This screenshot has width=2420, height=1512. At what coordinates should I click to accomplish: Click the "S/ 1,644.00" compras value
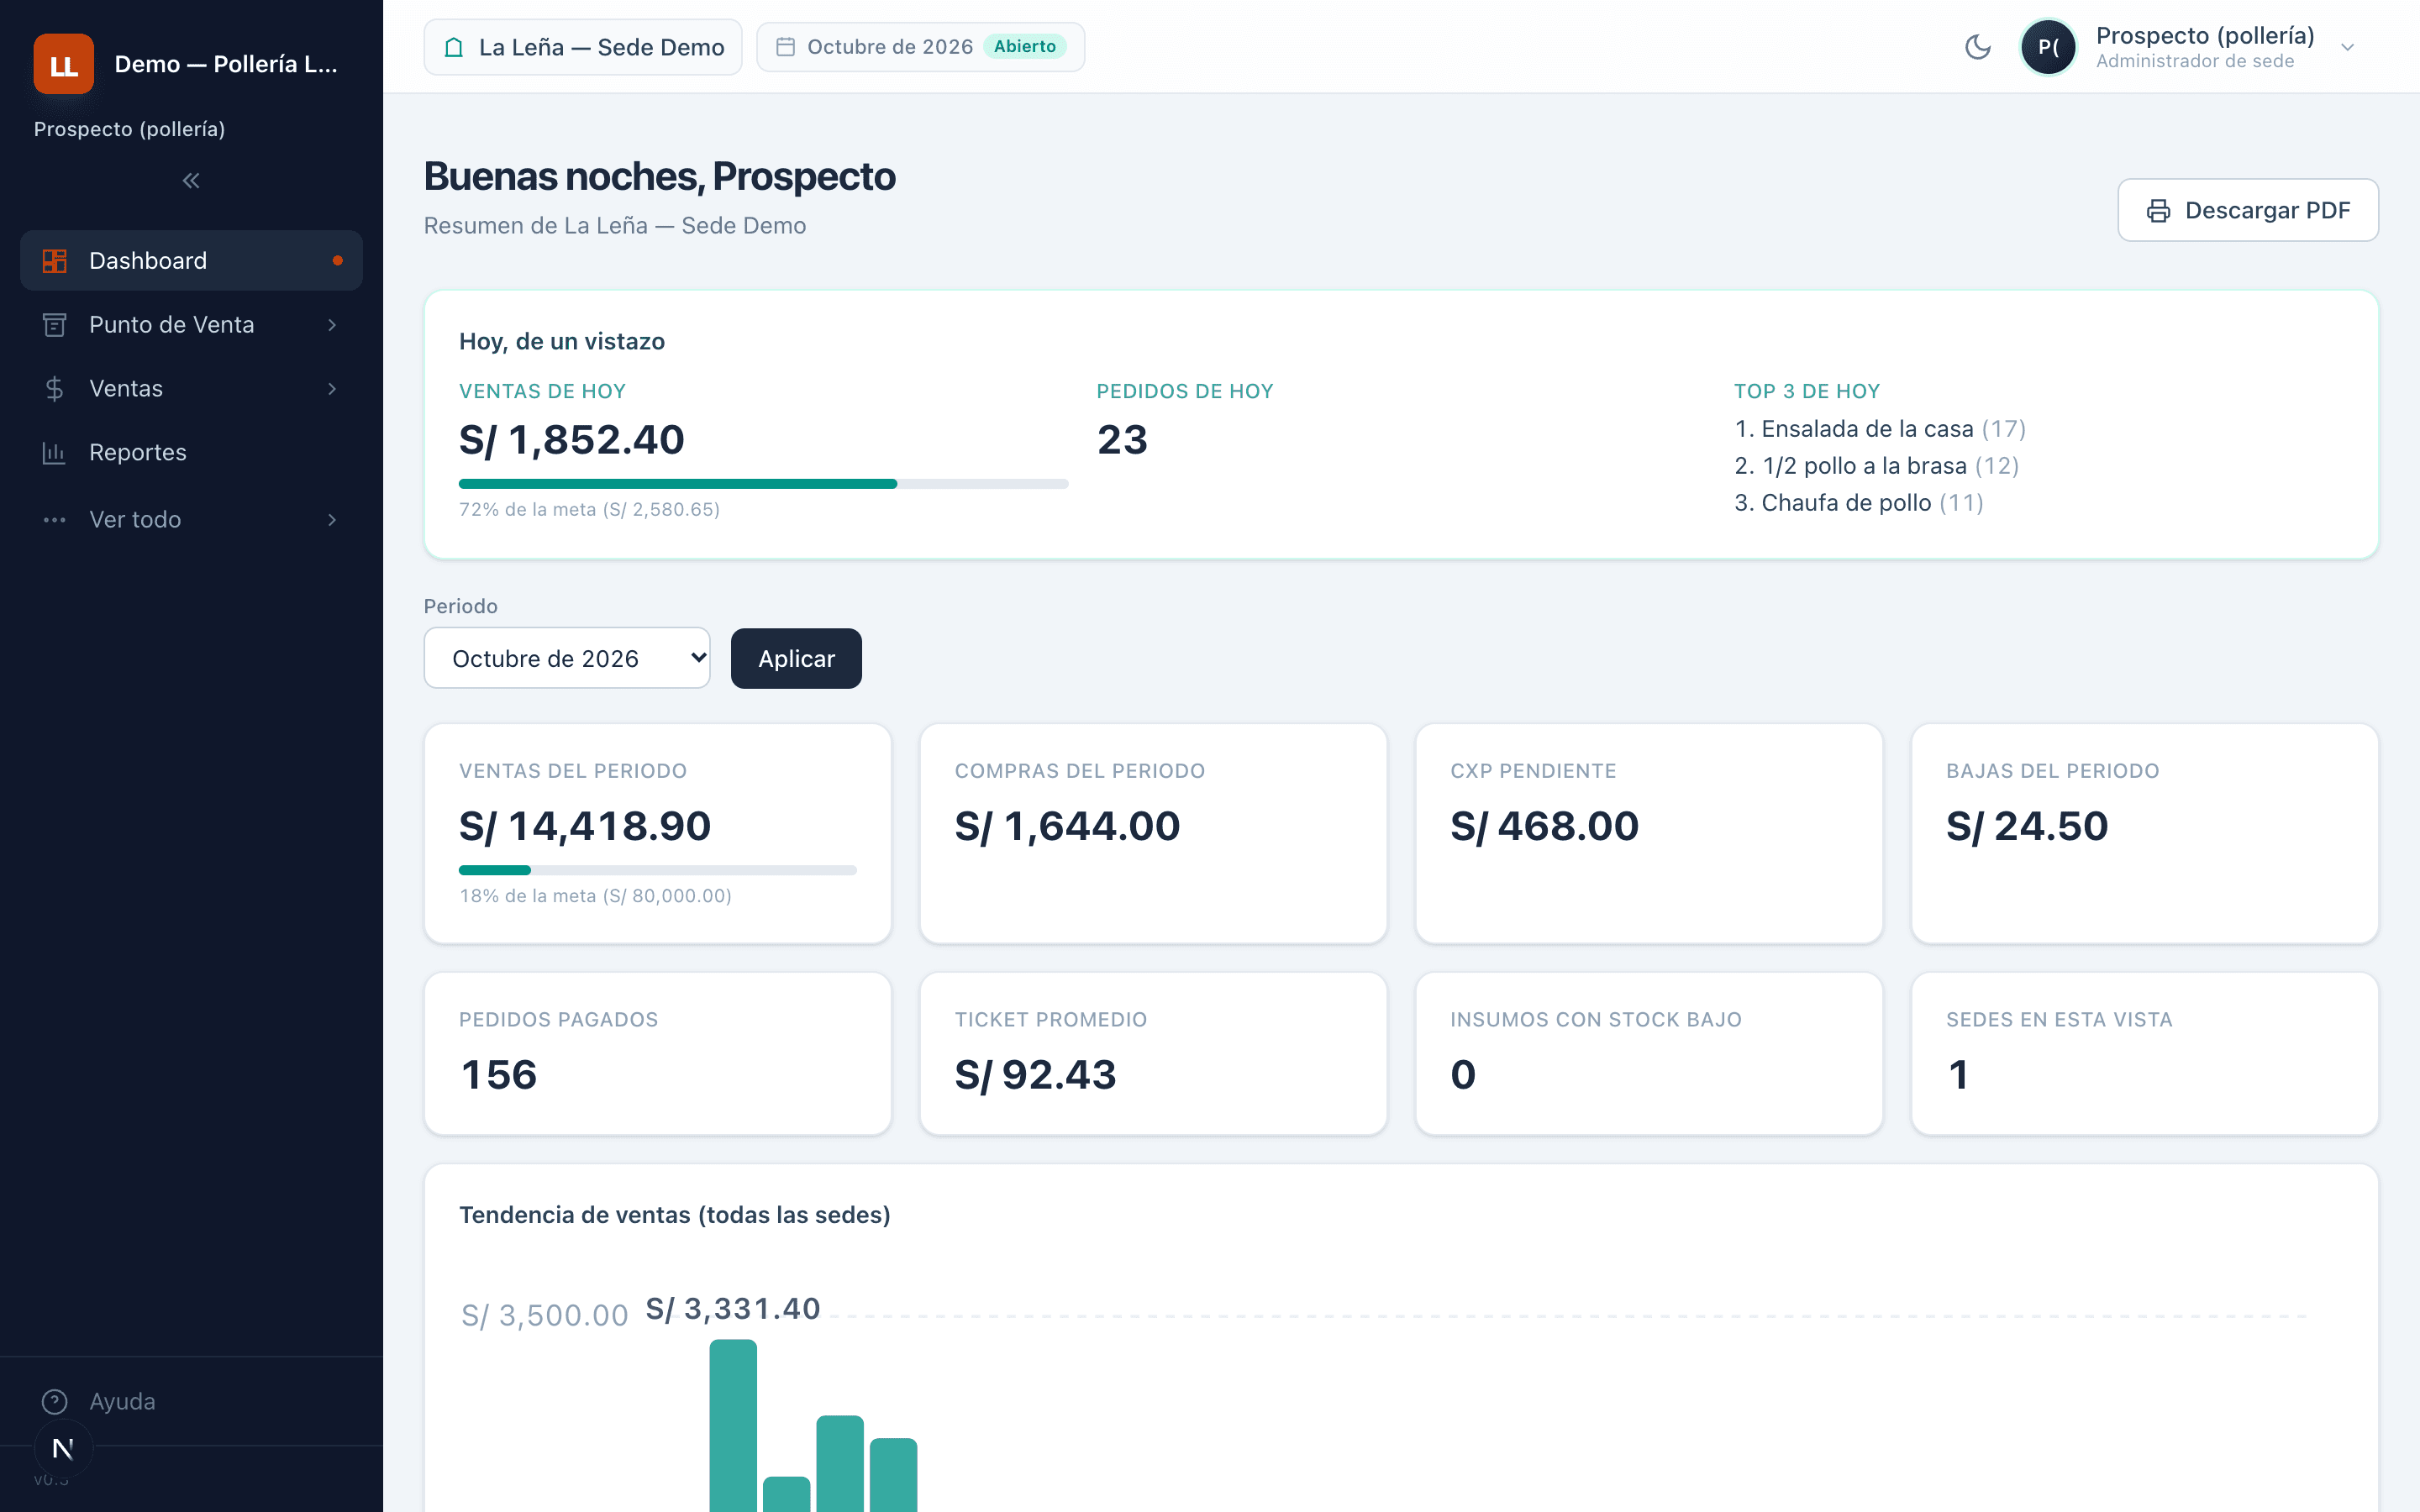tap(1067, 826)
